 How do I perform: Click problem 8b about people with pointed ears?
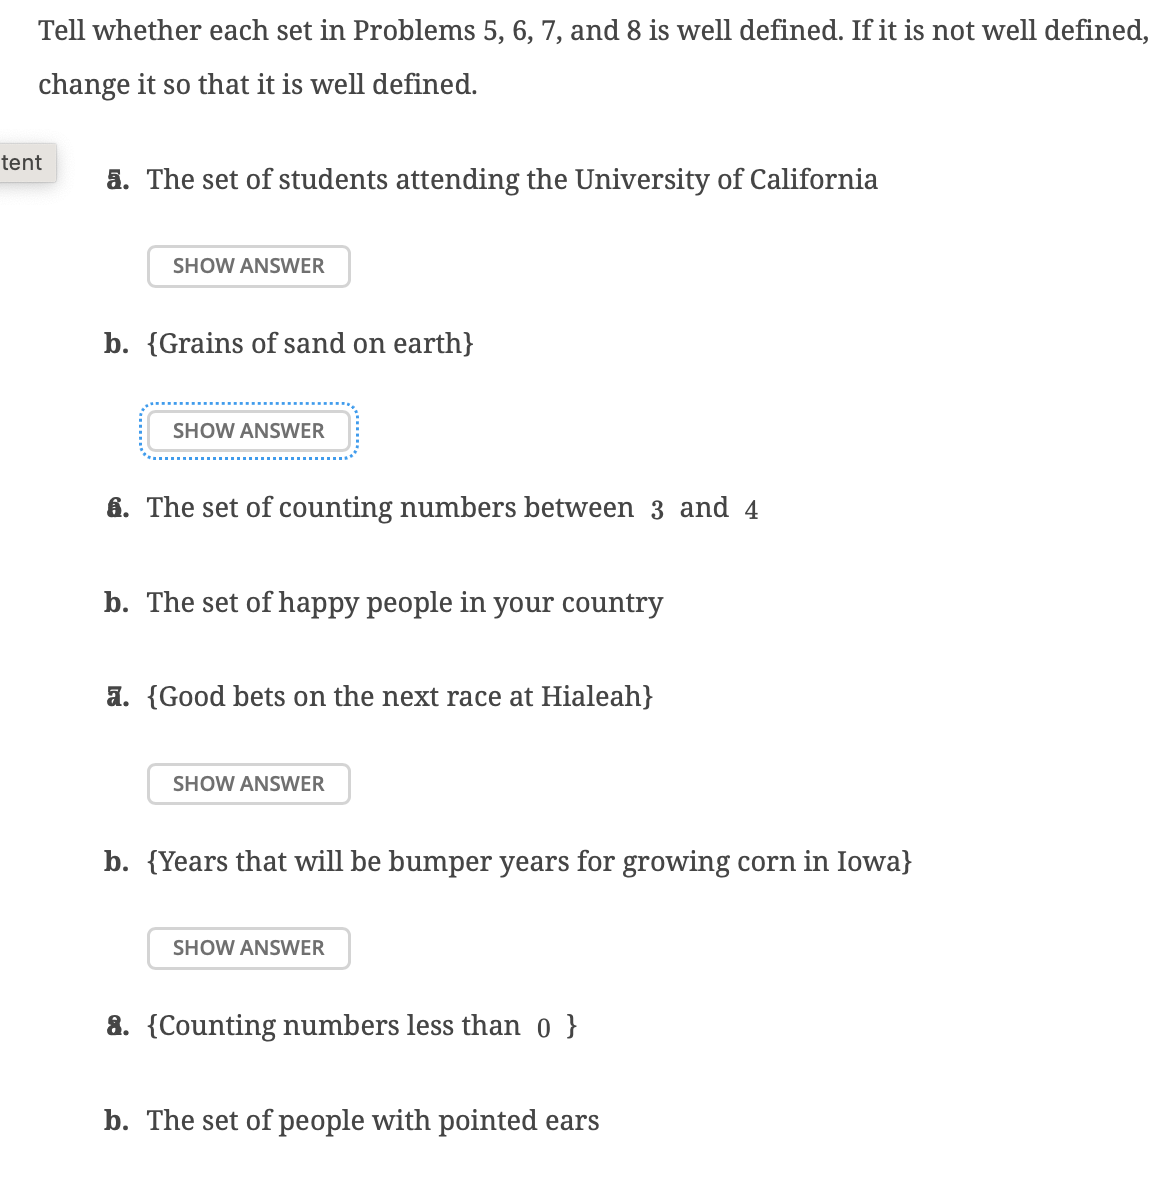[x=372, y=1120]
